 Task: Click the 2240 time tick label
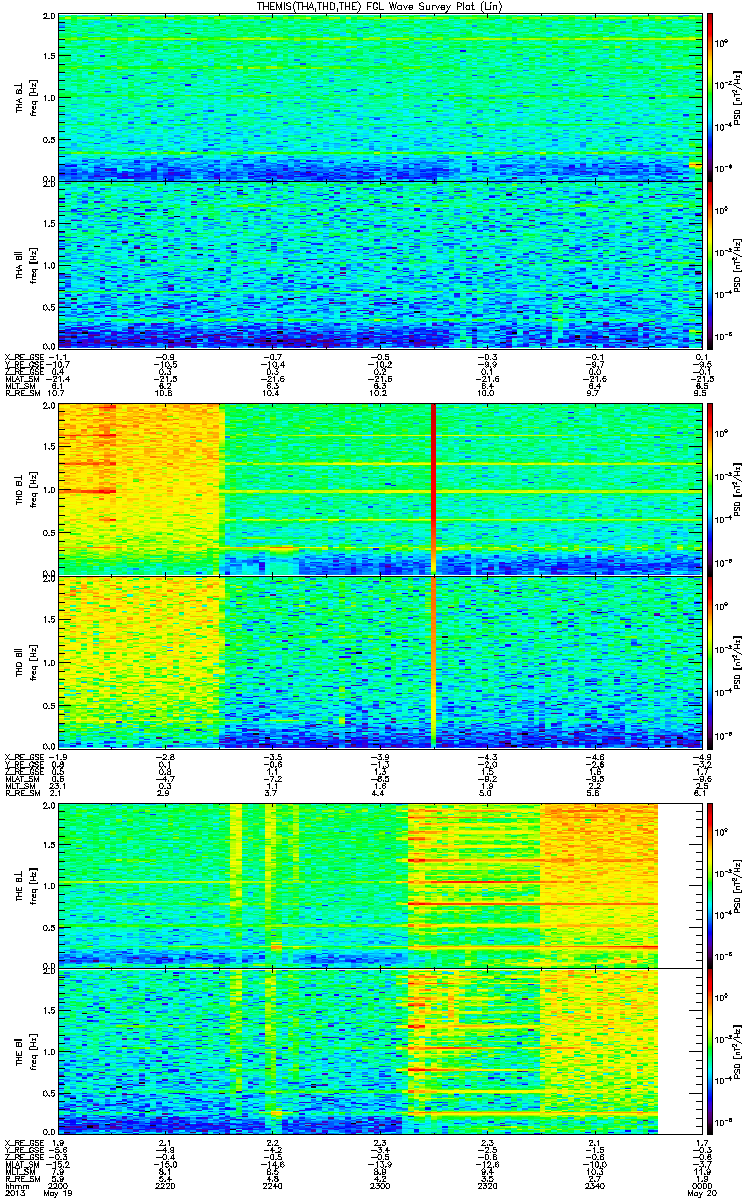[275, 1185]
